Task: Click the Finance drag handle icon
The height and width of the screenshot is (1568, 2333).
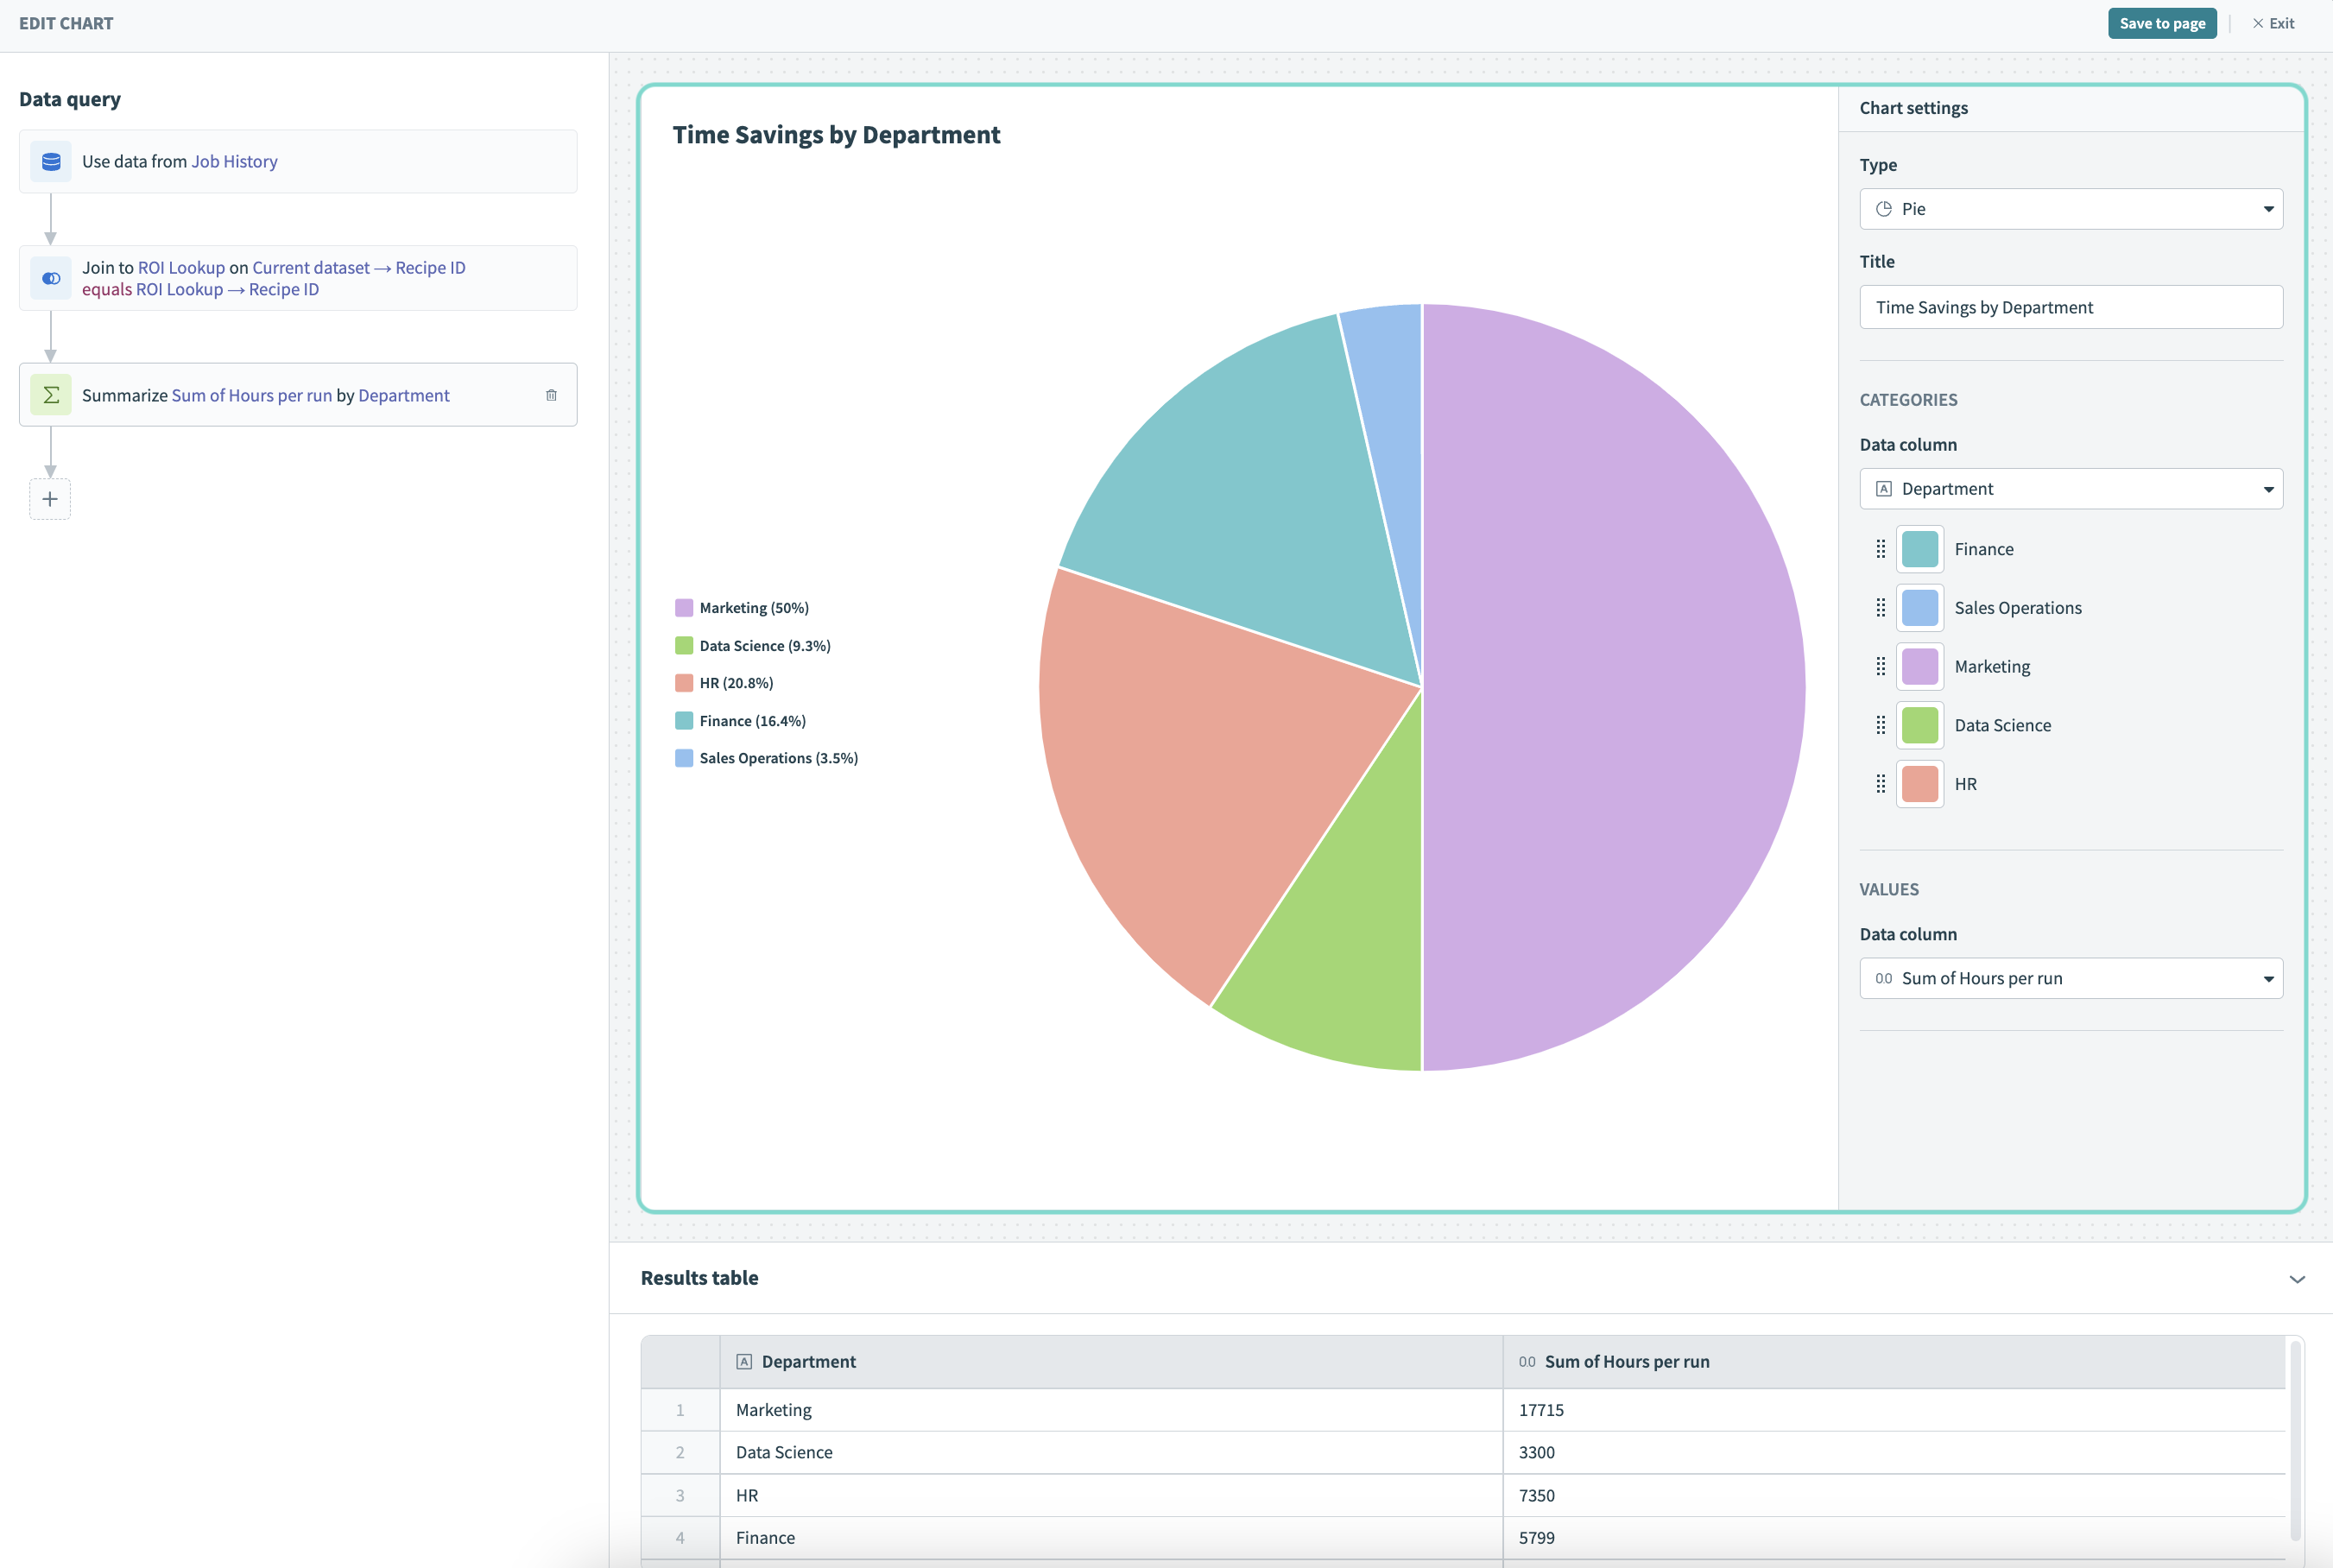Action: pyautogui.click(x=1880, y=547)
